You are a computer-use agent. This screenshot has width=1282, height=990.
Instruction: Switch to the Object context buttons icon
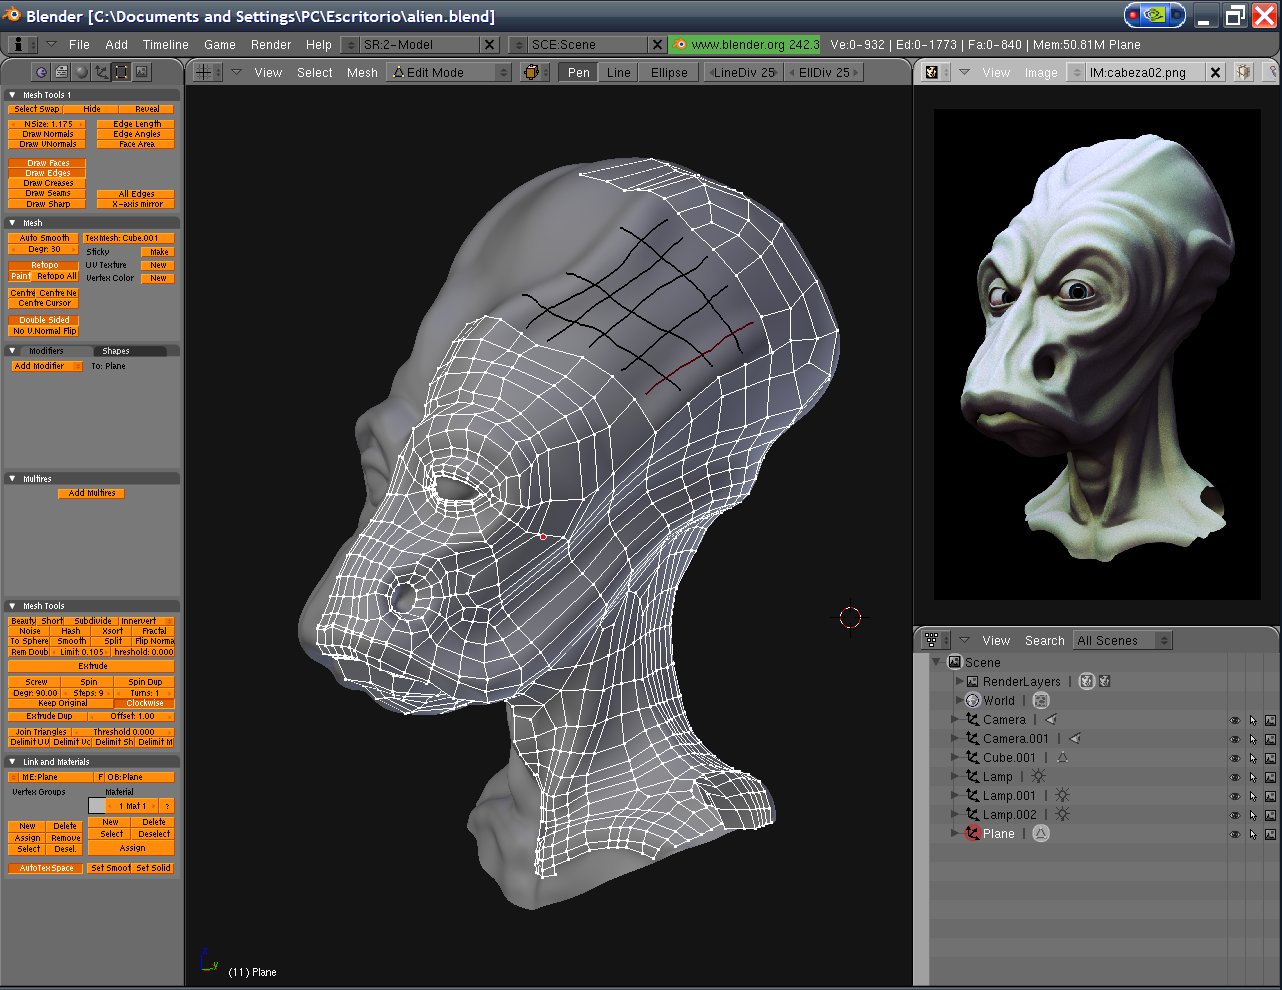point(101,72)
